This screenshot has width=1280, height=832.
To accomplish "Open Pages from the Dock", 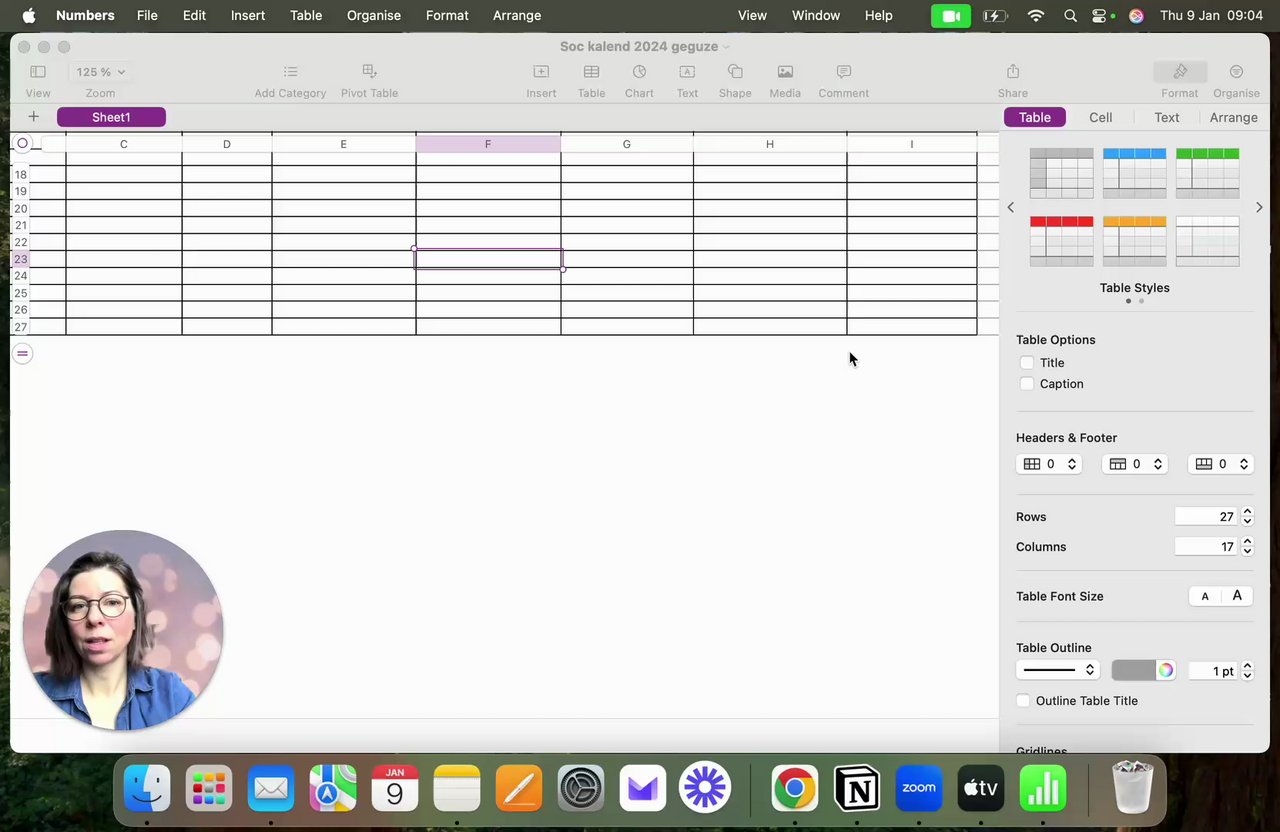I will (x=519, y=789).
